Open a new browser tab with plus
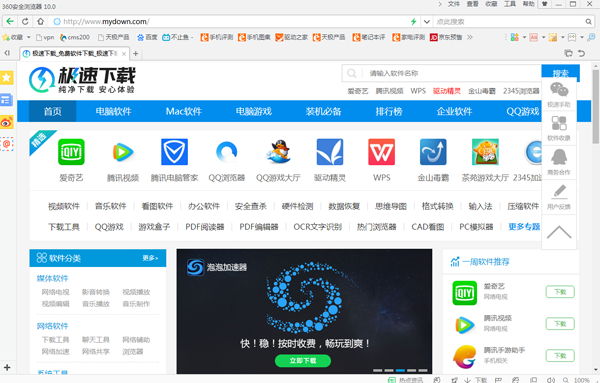The width and height of the screenshot is (600, 383). pyautogui.click(x=135, y=54)
